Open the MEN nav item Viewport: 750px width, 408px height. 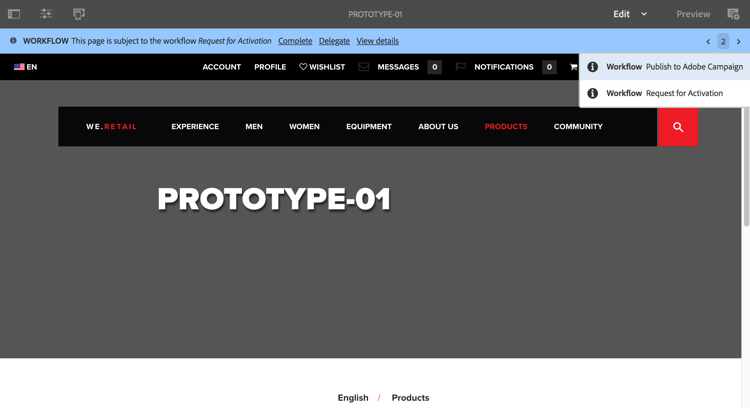coord(254,127)
